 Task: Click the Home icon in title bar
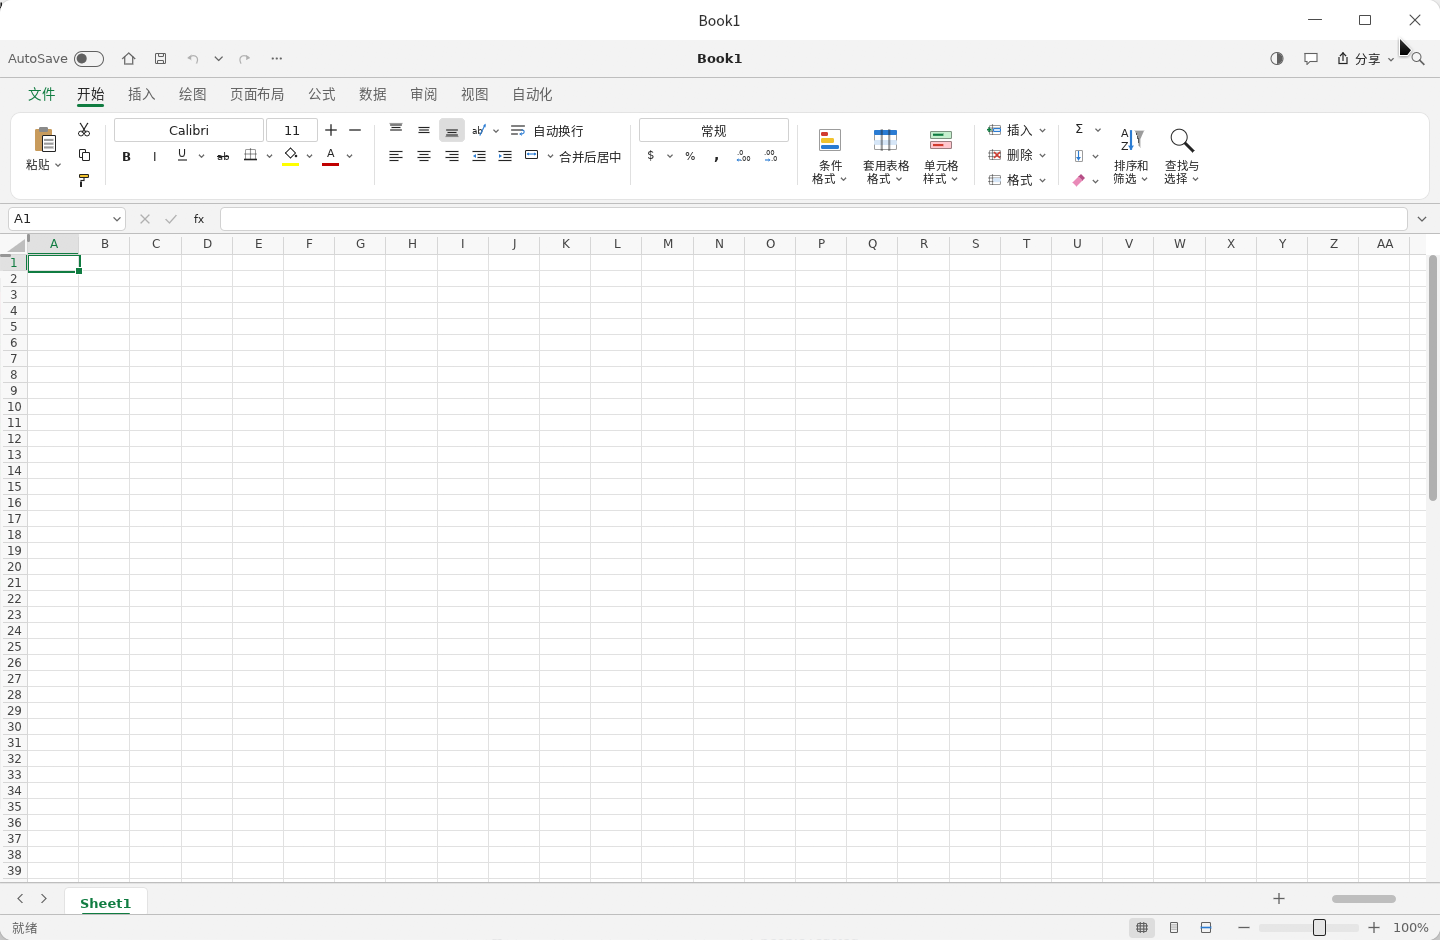coord(129,59)
